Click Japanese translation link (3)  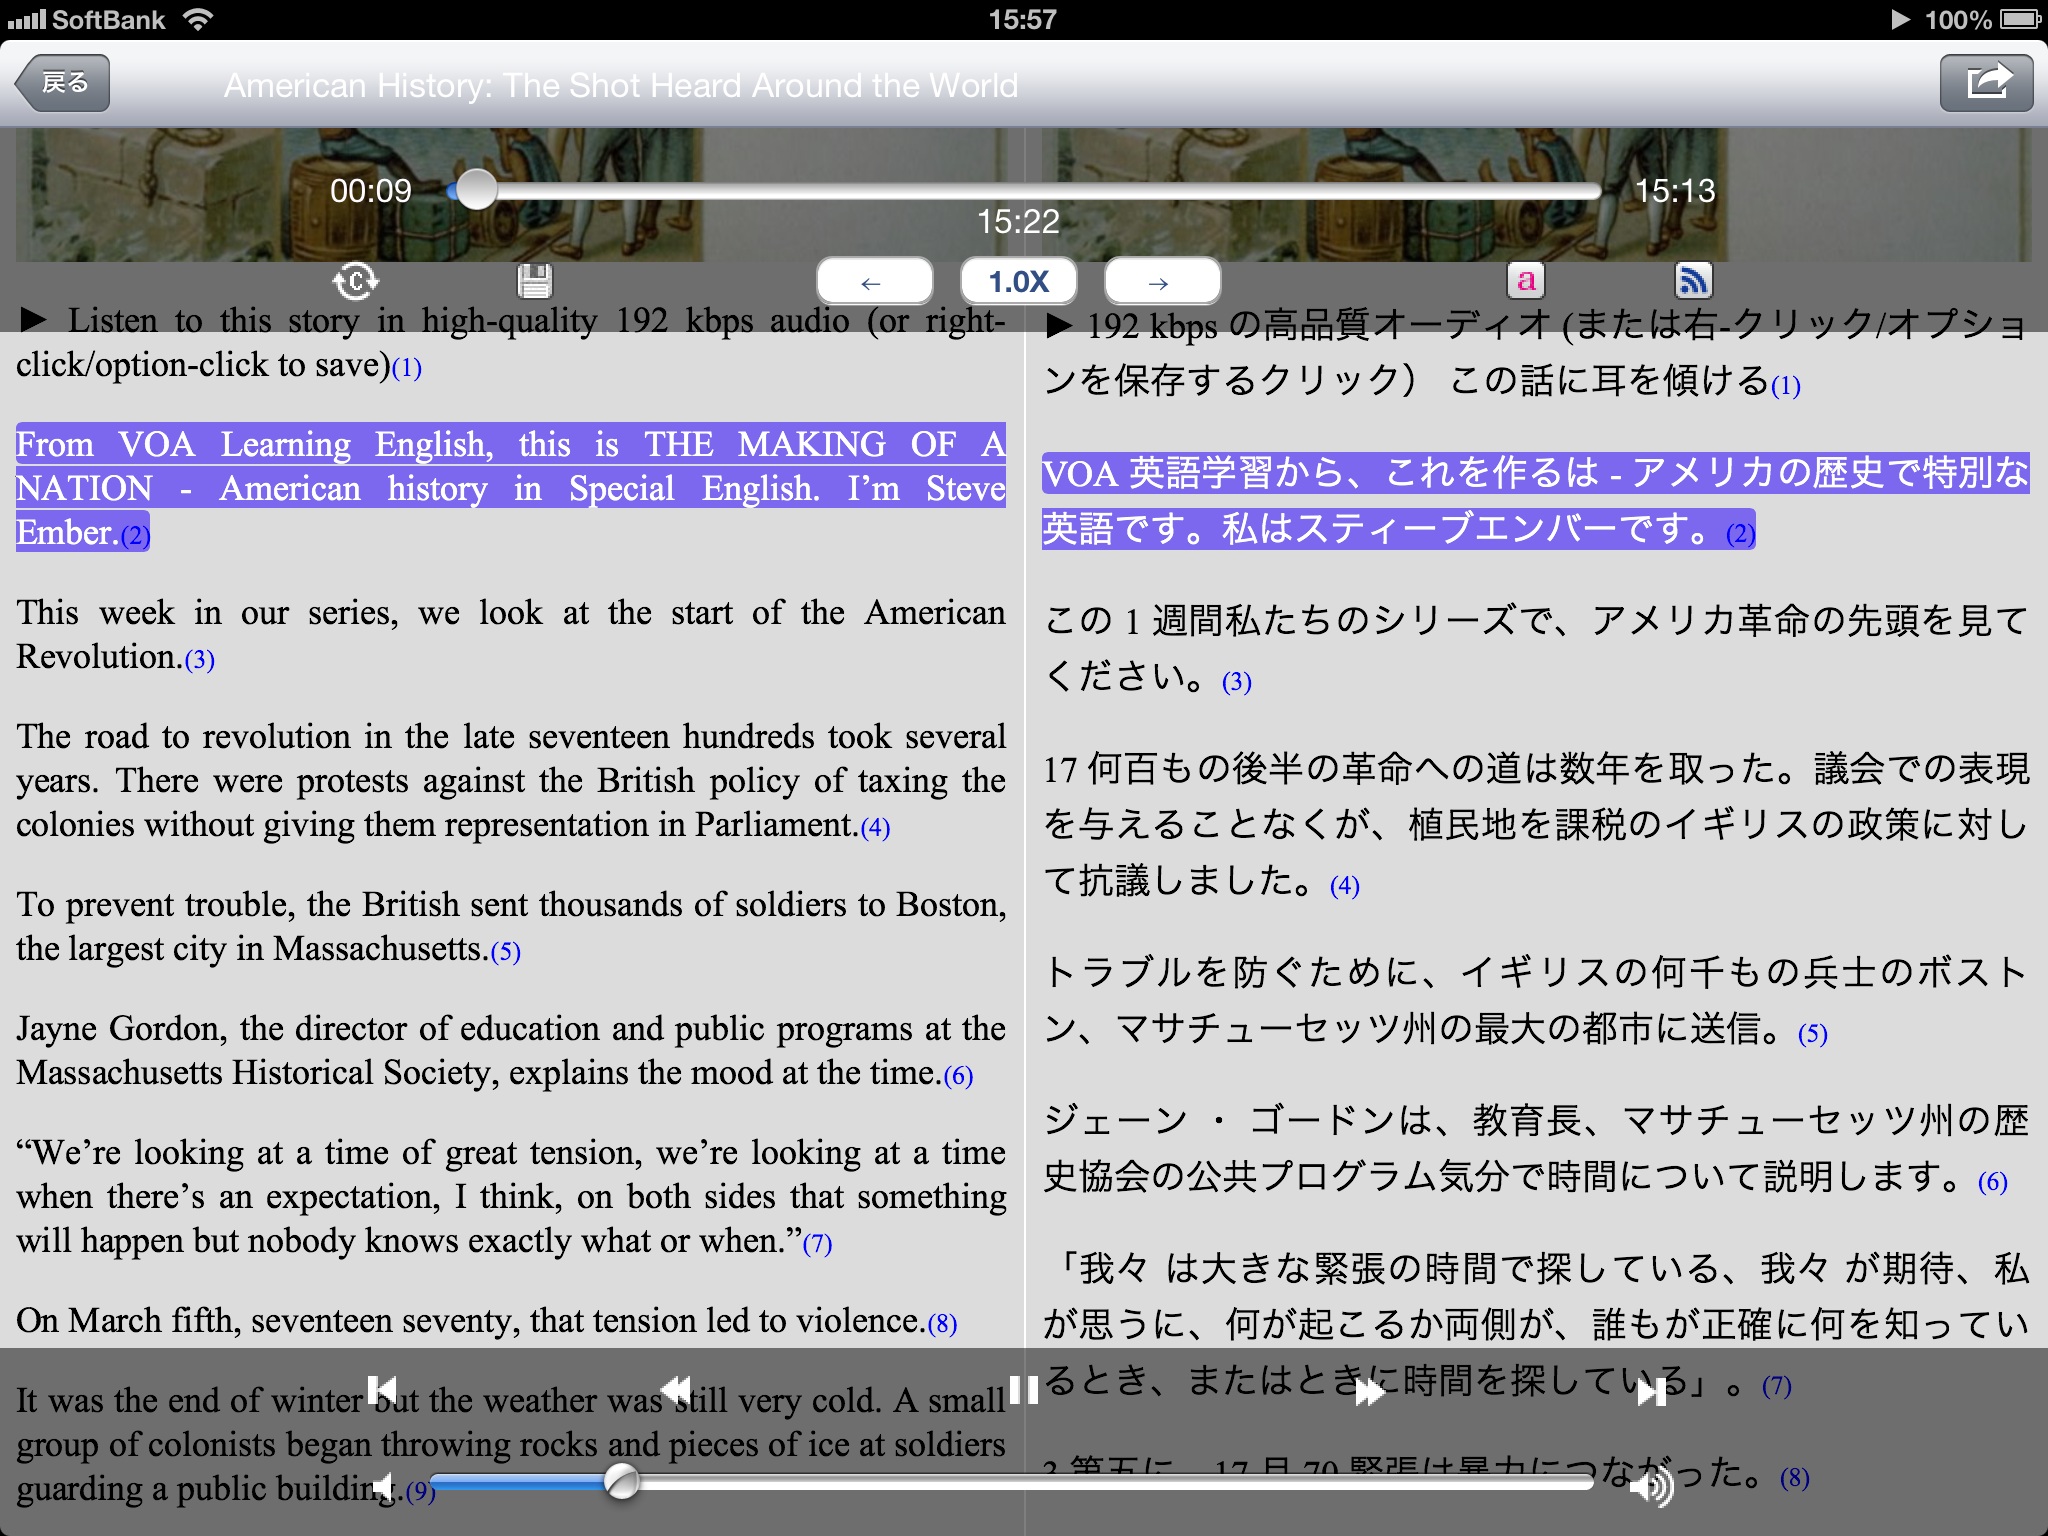[x=1237, y=682]
